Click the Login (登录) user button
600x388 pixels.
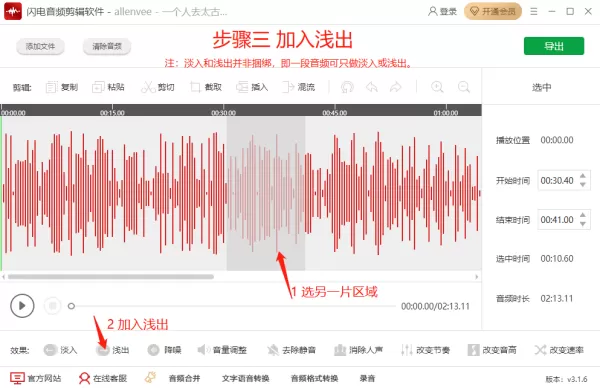[442, 11]
